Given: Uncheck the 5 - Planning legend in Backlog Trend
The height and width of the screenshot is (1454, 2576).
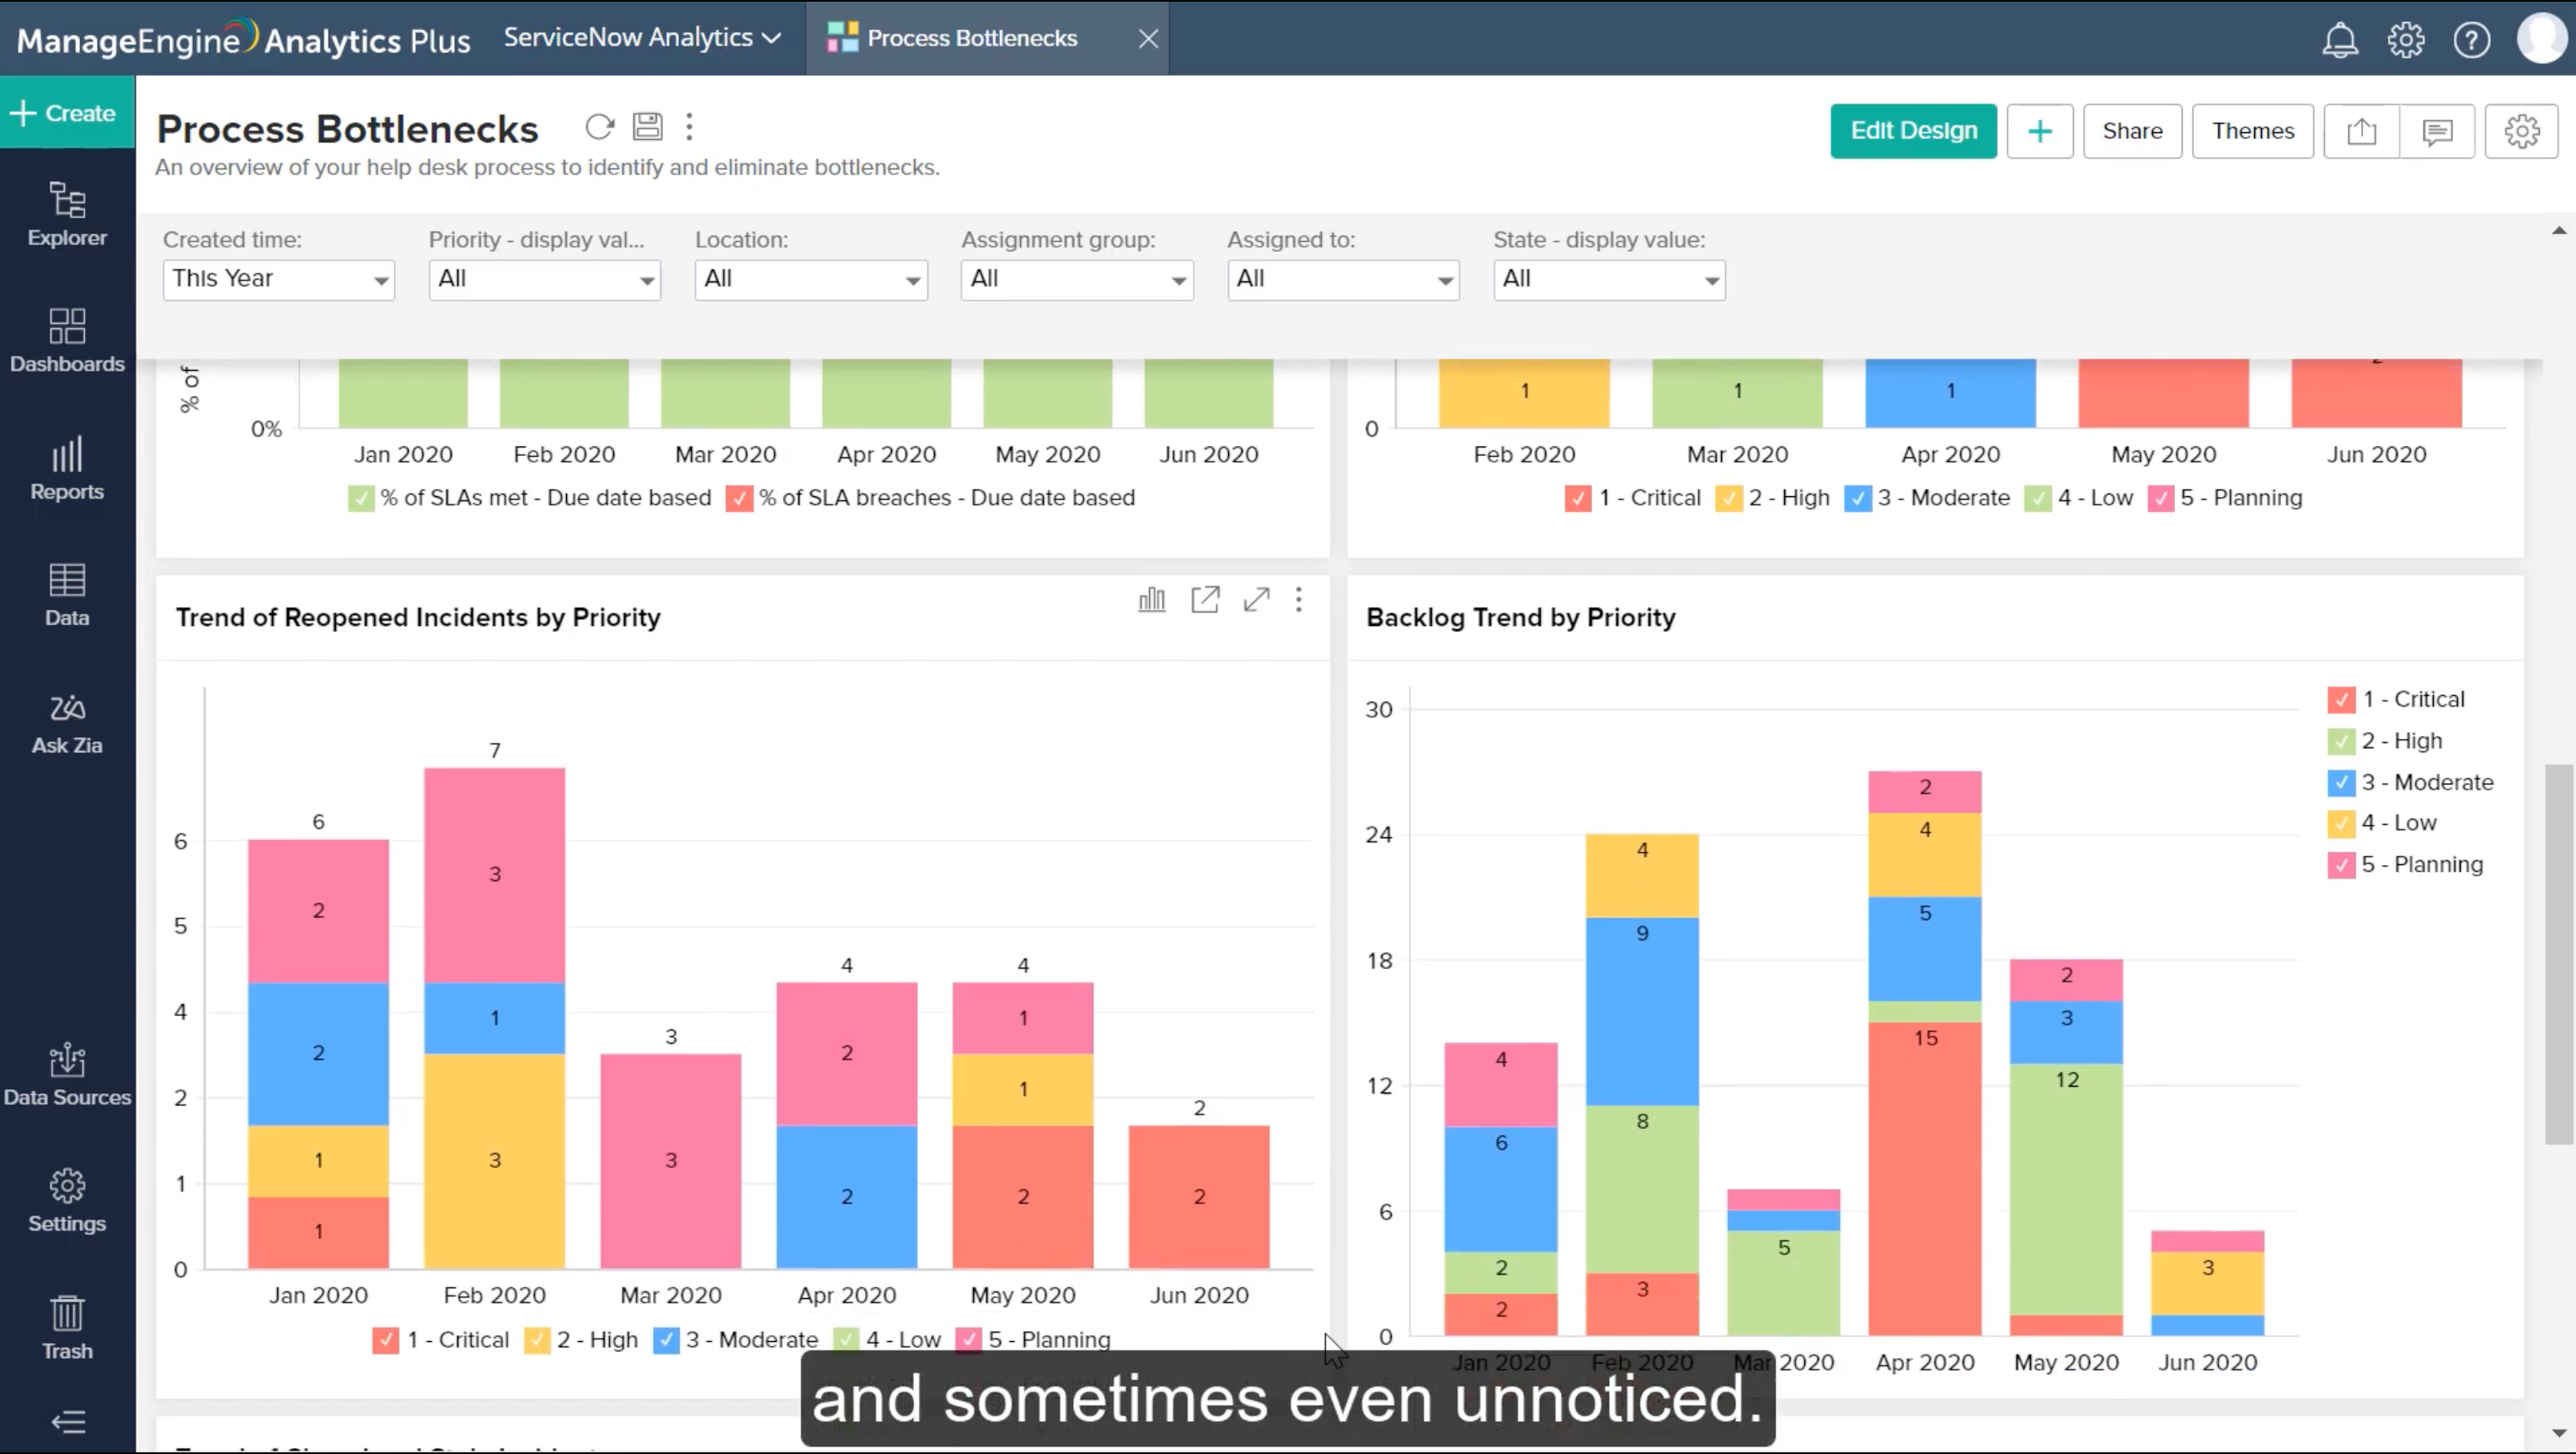Looking at the screenshot, I should [2340, 865].
